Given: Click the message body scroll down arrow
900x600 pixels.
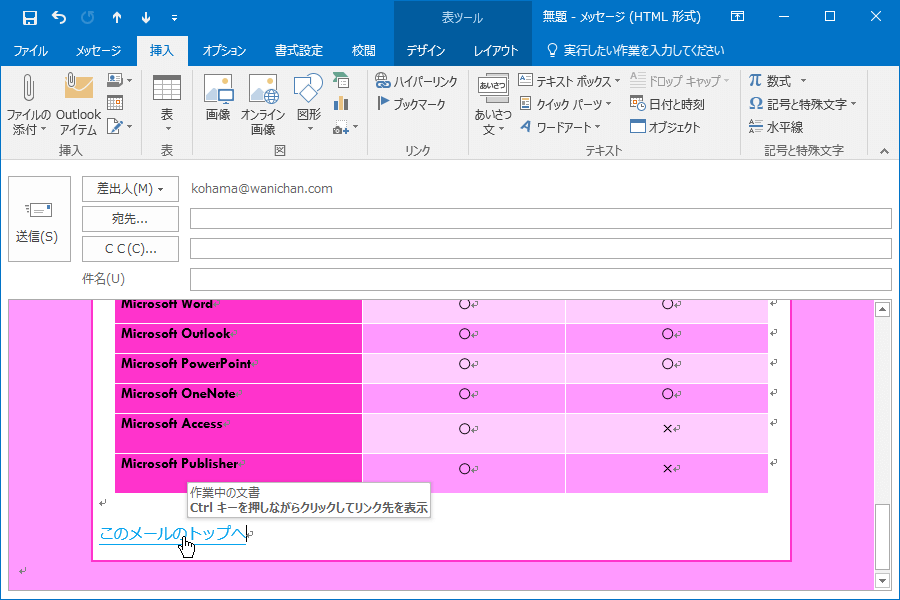Looking at the screenshot, I should 882,580.
